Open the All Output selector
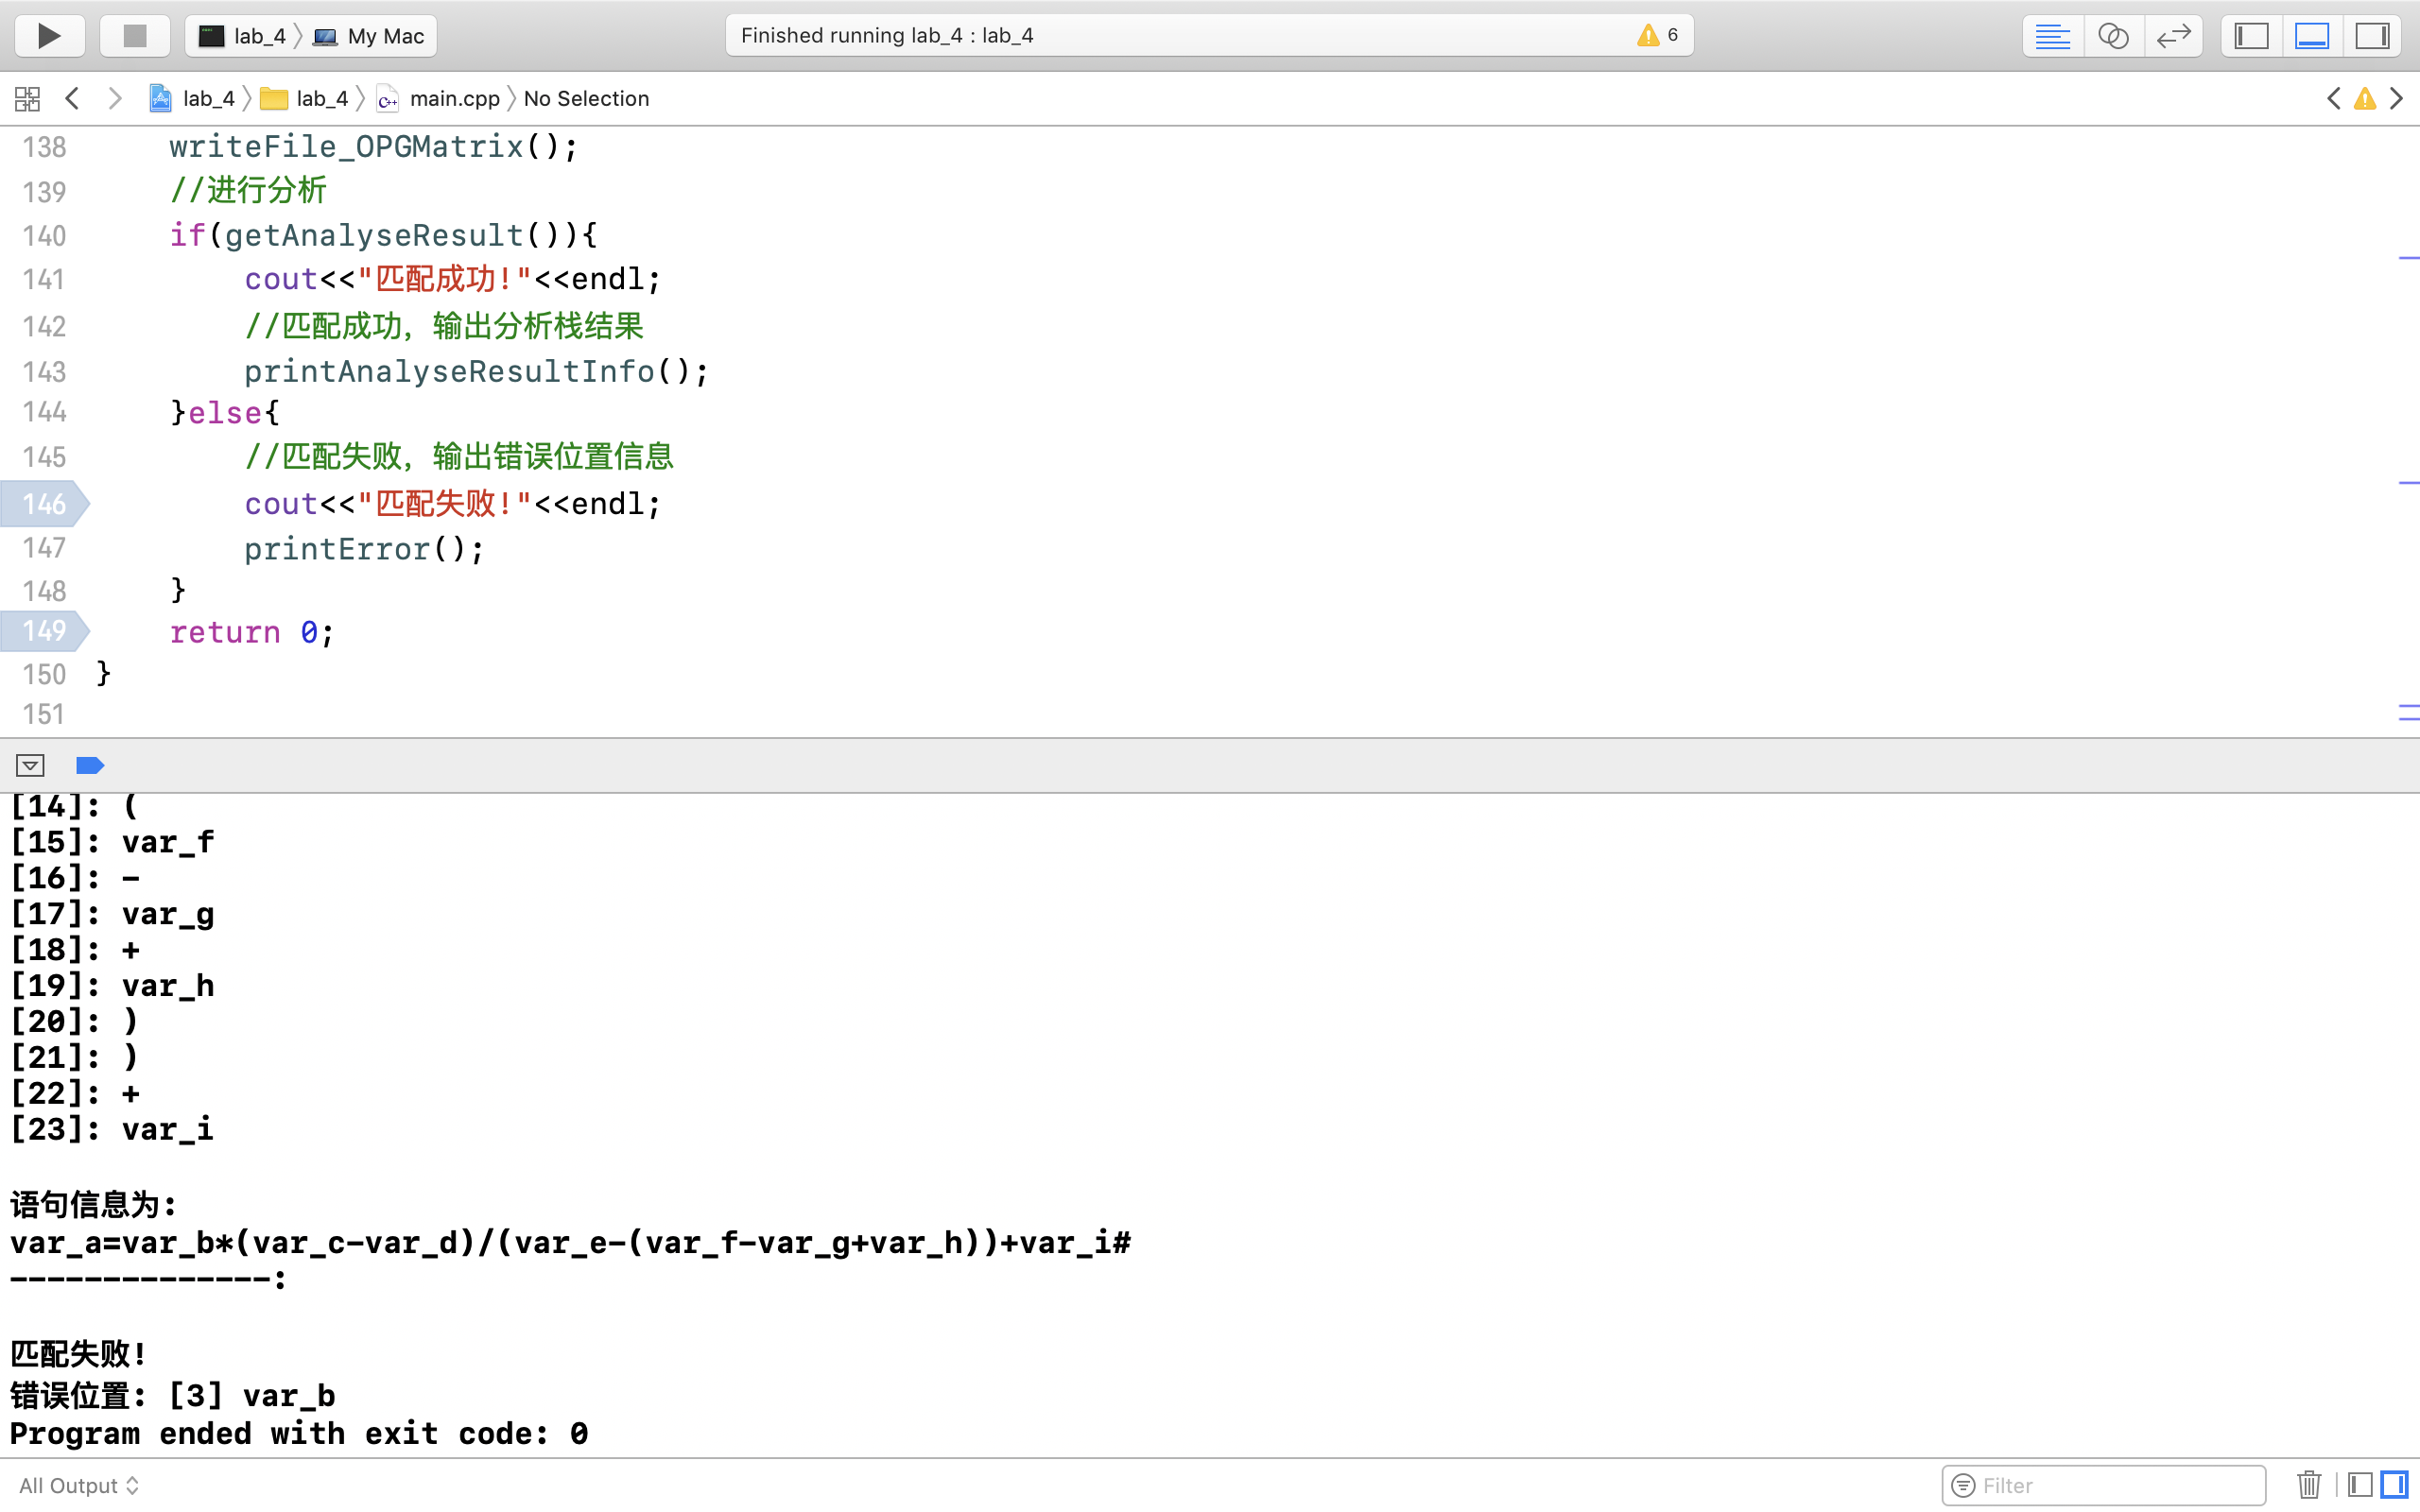Viewport: 2420px width, 1512px height. click(79, 1485)
